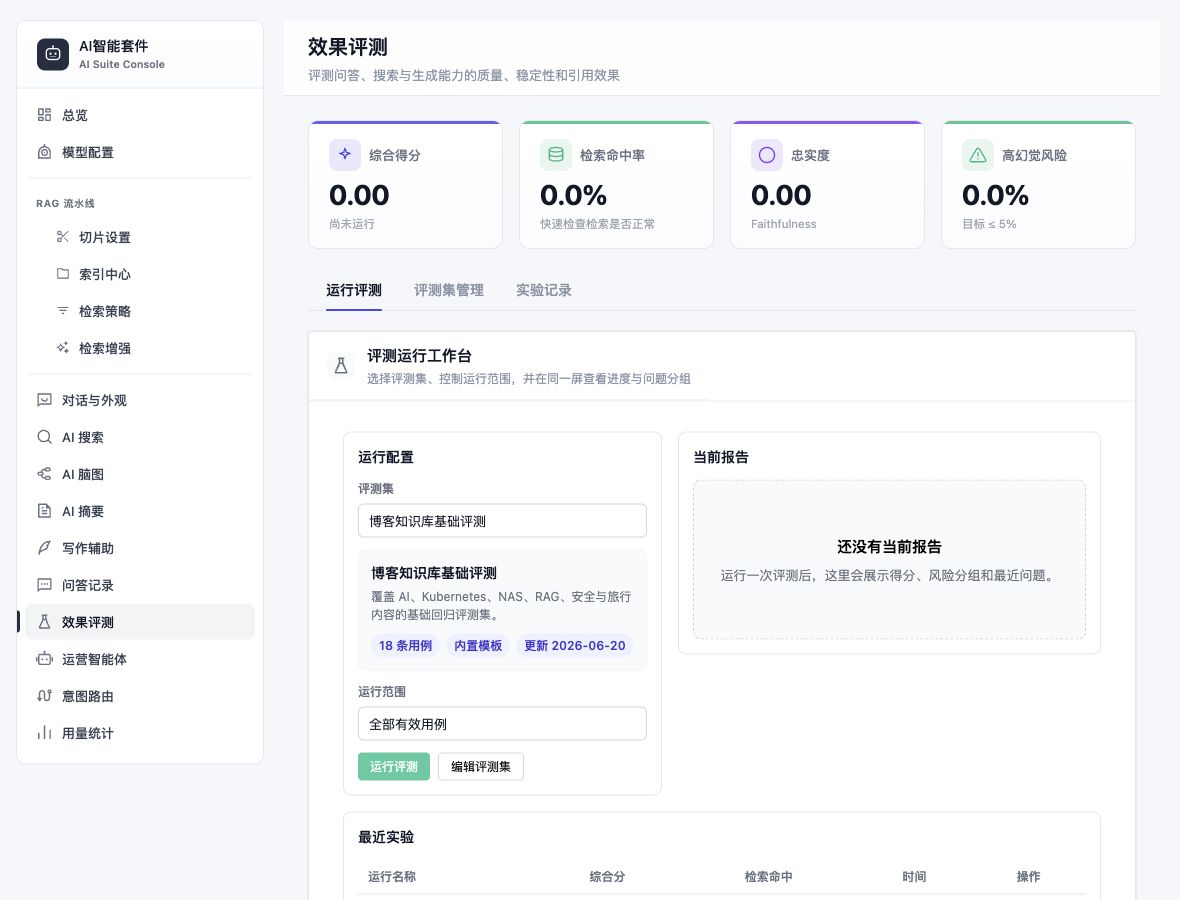Click the 18 条用例 tag
The width and height of the screenshot is (1180, 900).
point(405,646)
